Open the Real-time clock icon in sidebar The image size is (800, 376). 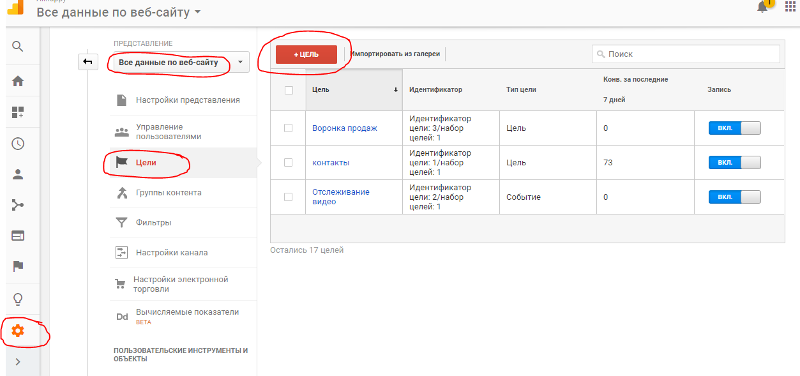coord(18,143)
